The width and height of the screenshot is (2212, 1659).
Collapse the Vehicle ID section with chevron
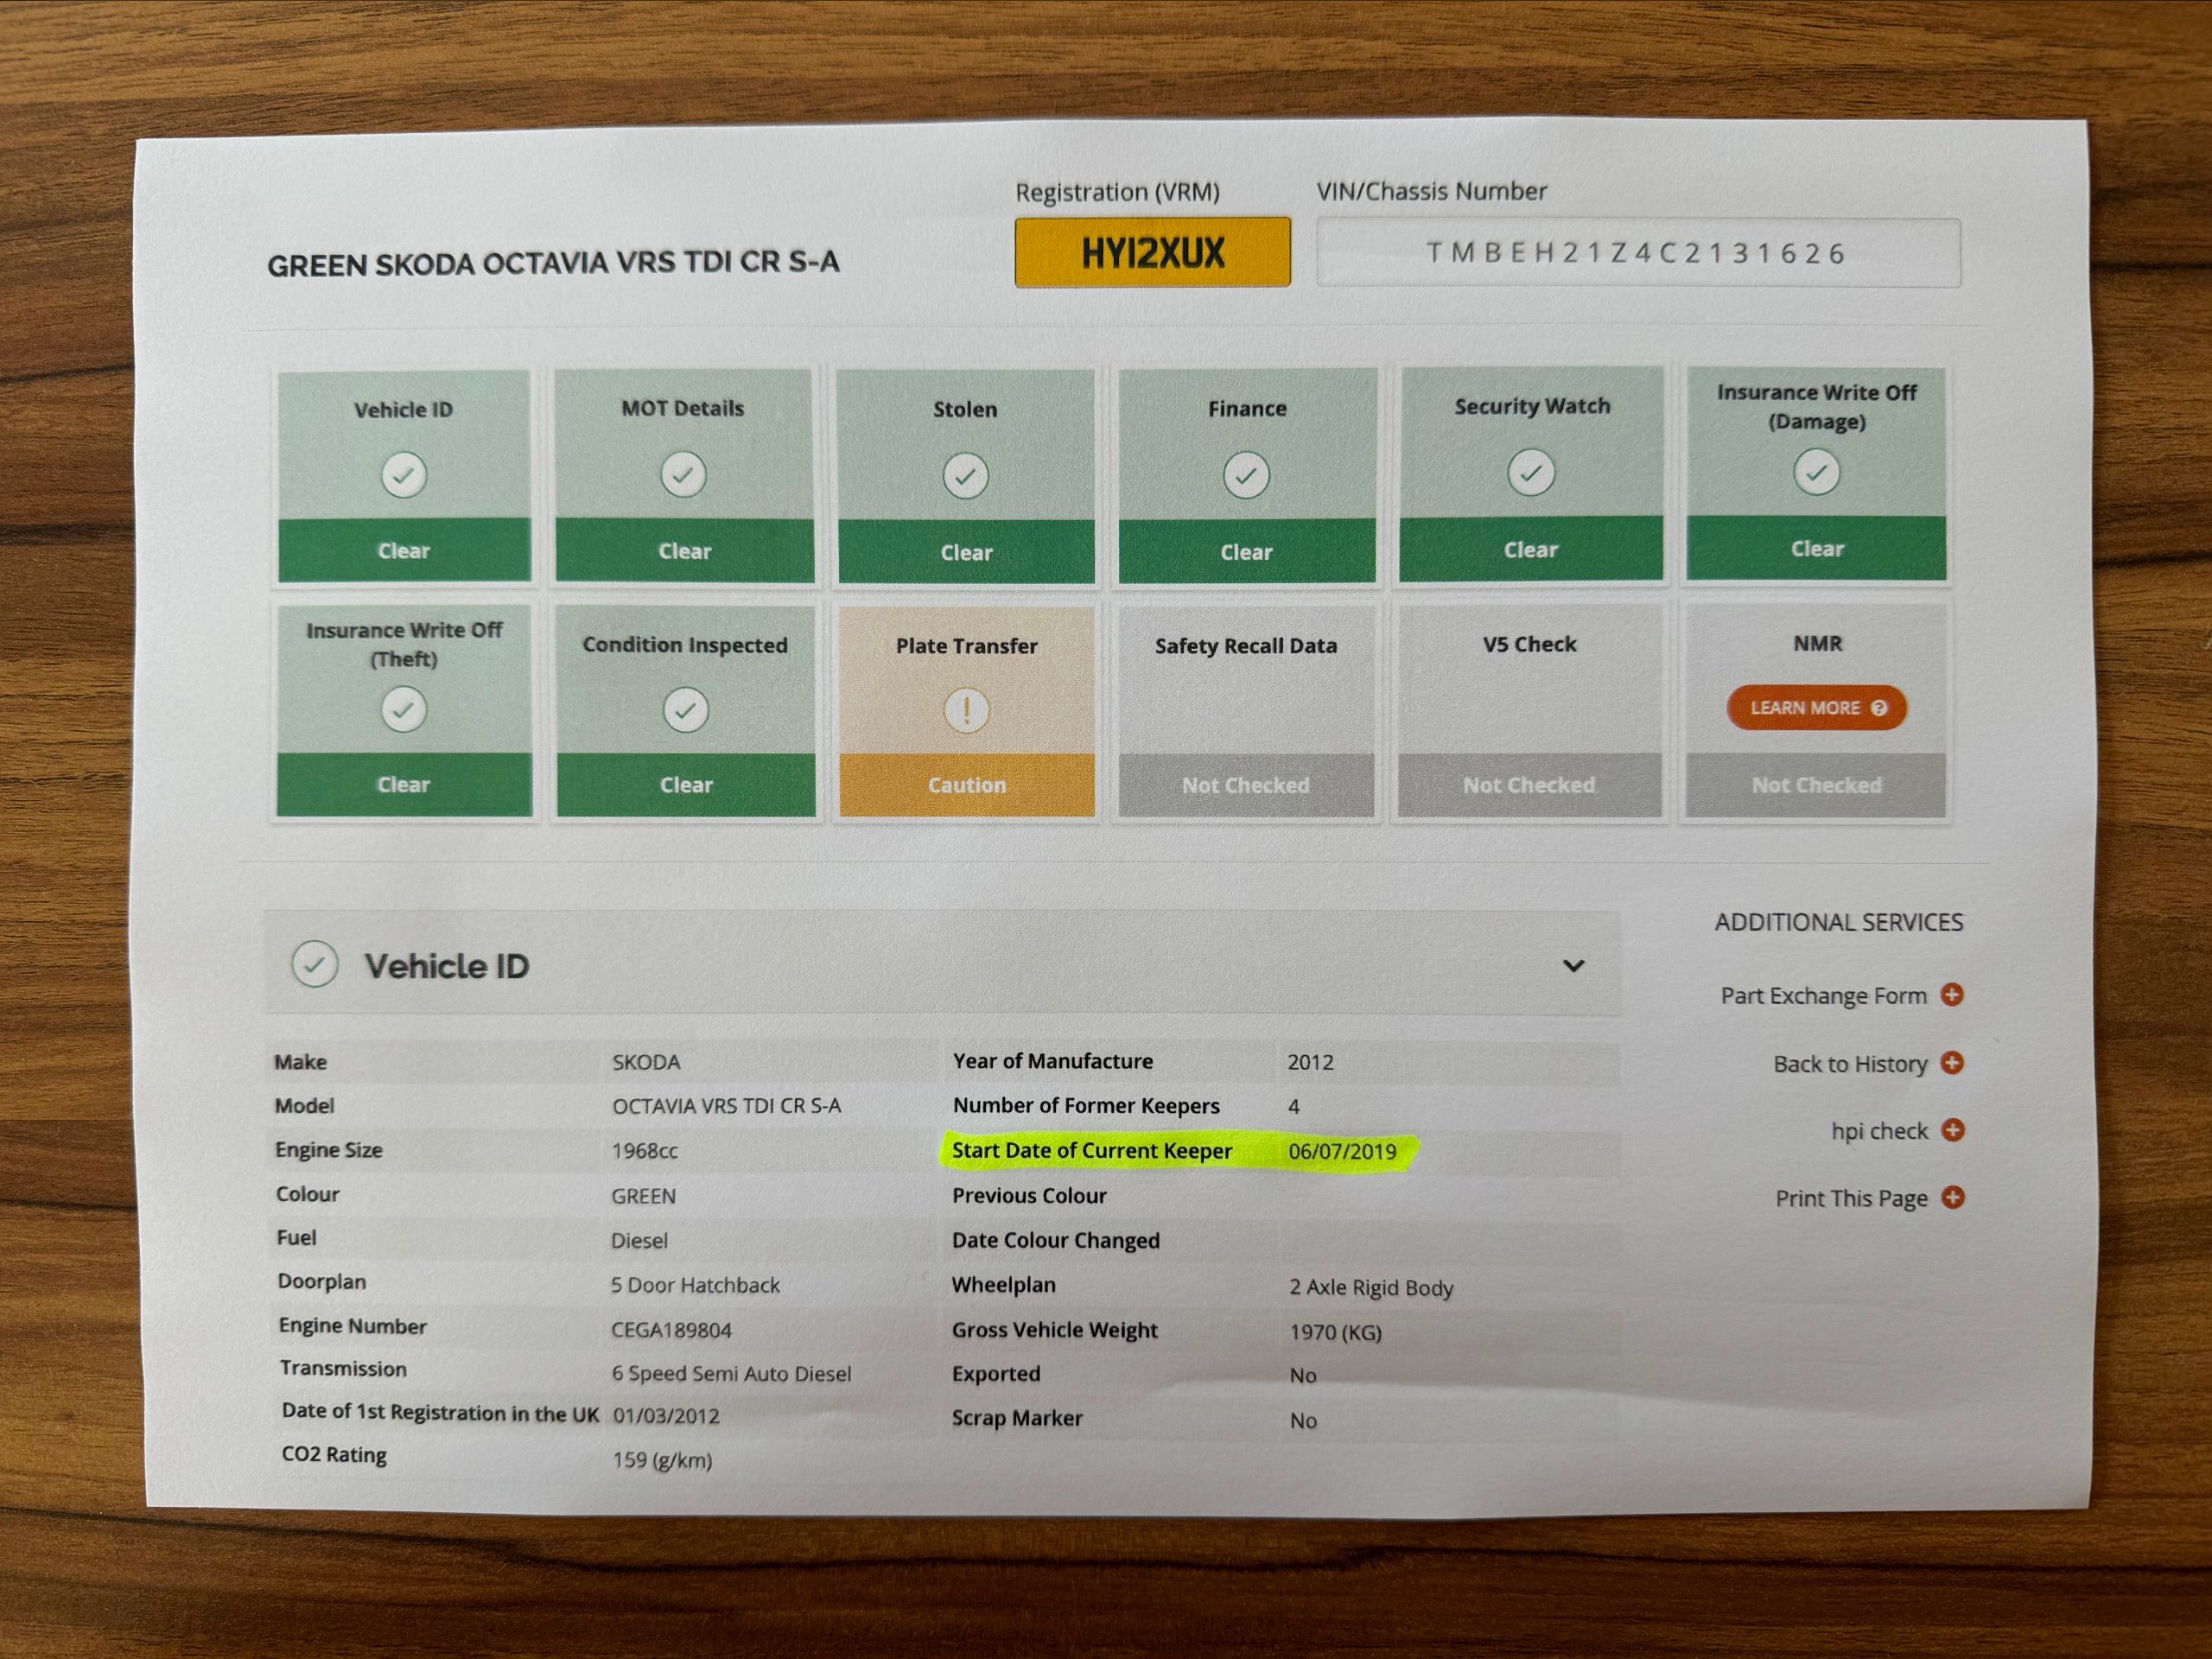1573,966
